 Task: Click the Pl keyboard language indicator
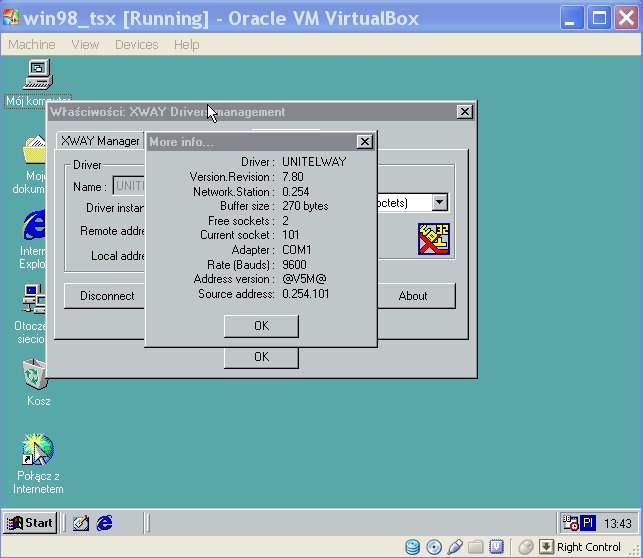click(x=588, y=523)
